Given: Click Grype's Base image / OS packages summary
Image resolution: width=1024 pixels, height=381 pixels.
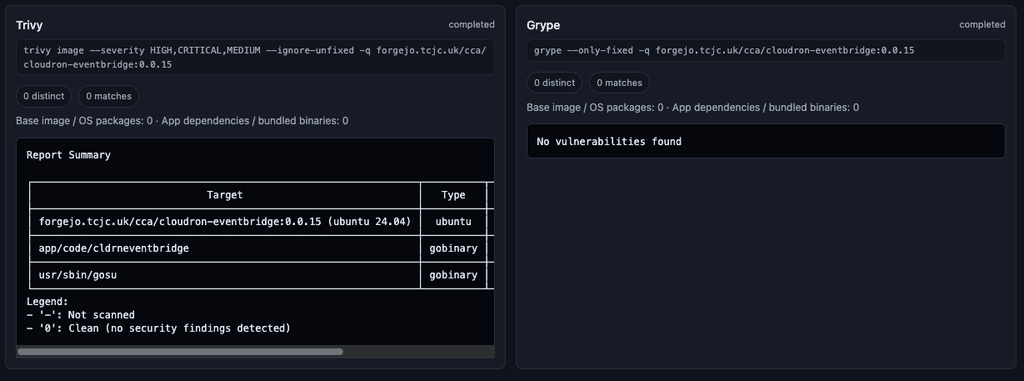Looking at the screenshot, I should click(x=693, y=108).
